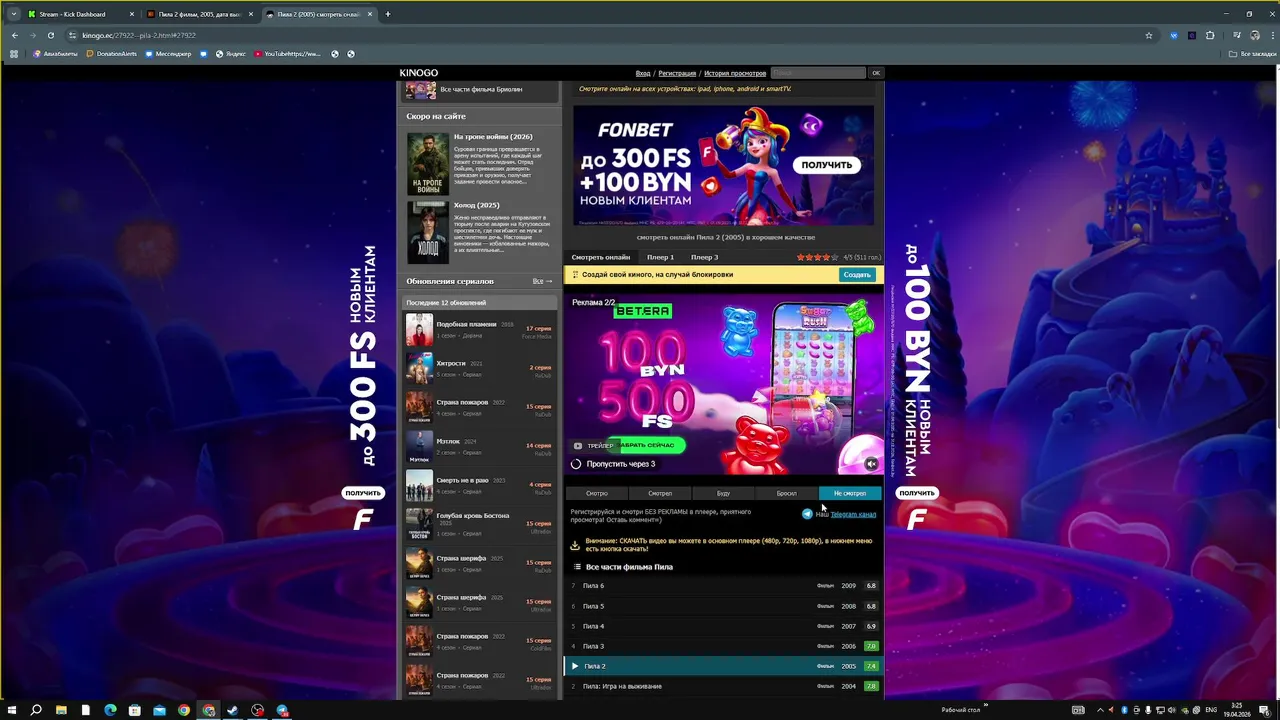The image size is (1280, 720).
Task: Open Steam from the taskbar
Action: click(x=233, y=710)
